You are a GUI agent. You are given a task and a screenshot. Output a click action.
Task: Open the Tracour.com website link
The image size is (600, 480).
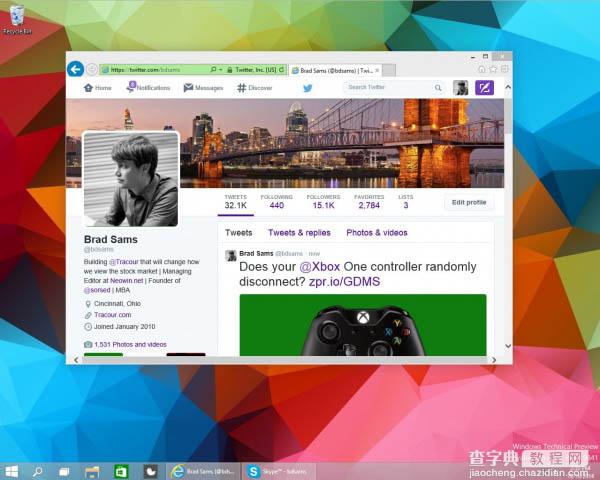[x=112, y=315]
